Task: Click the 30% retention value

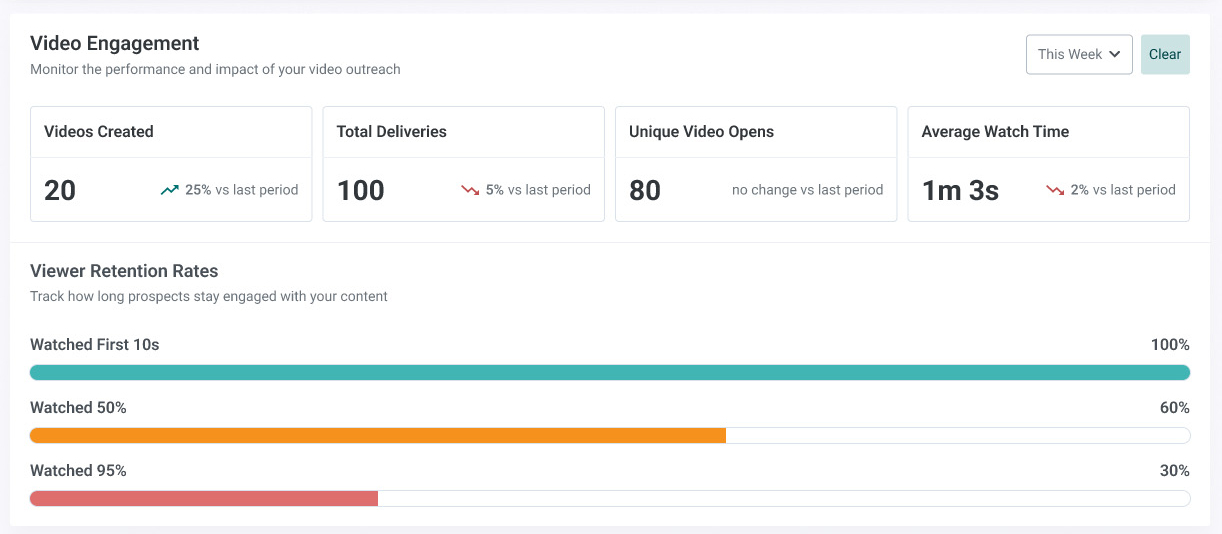Action: pos(1174,471)
